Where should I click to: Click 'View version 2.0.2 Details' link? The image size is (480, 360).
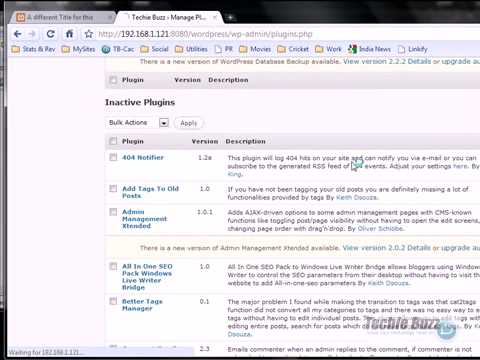[x=386, y=248]
